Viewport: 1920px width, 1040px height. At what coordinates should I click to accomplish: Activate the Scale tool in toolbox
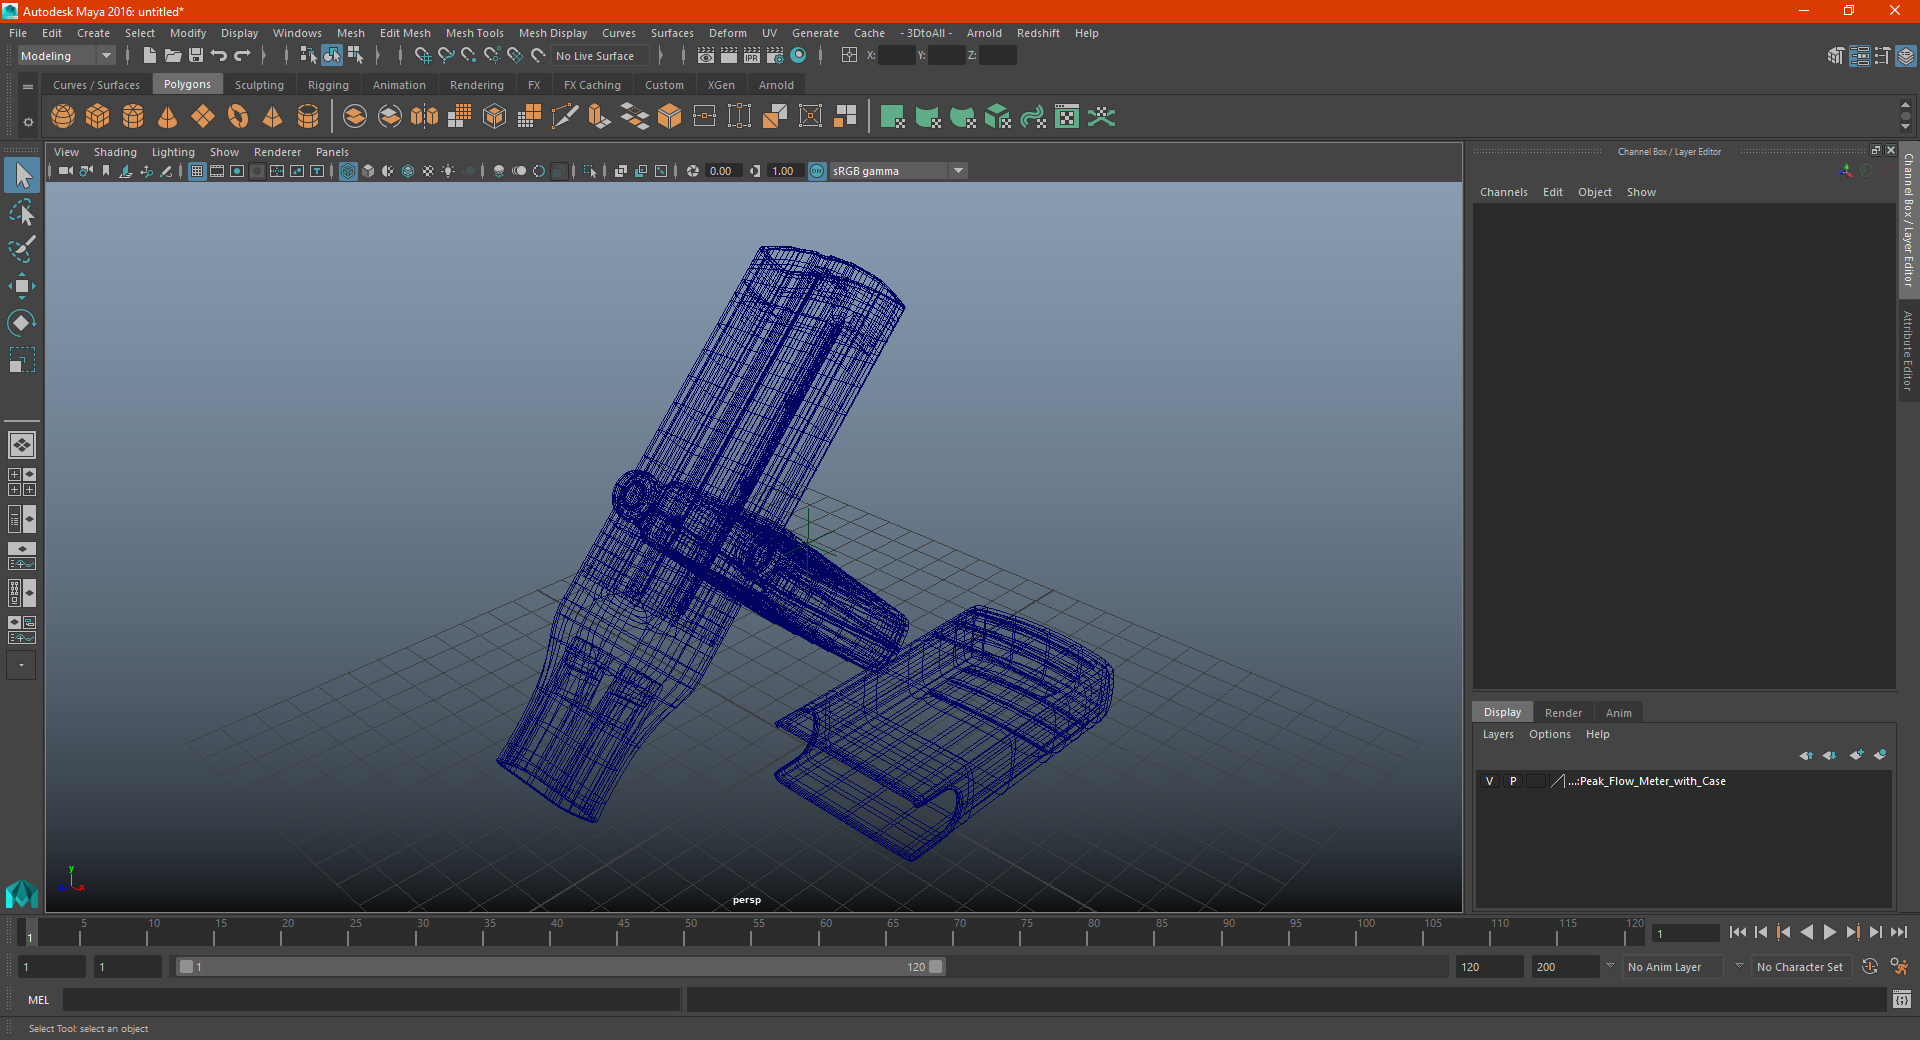pyautogui.click(x=22, y=360)
